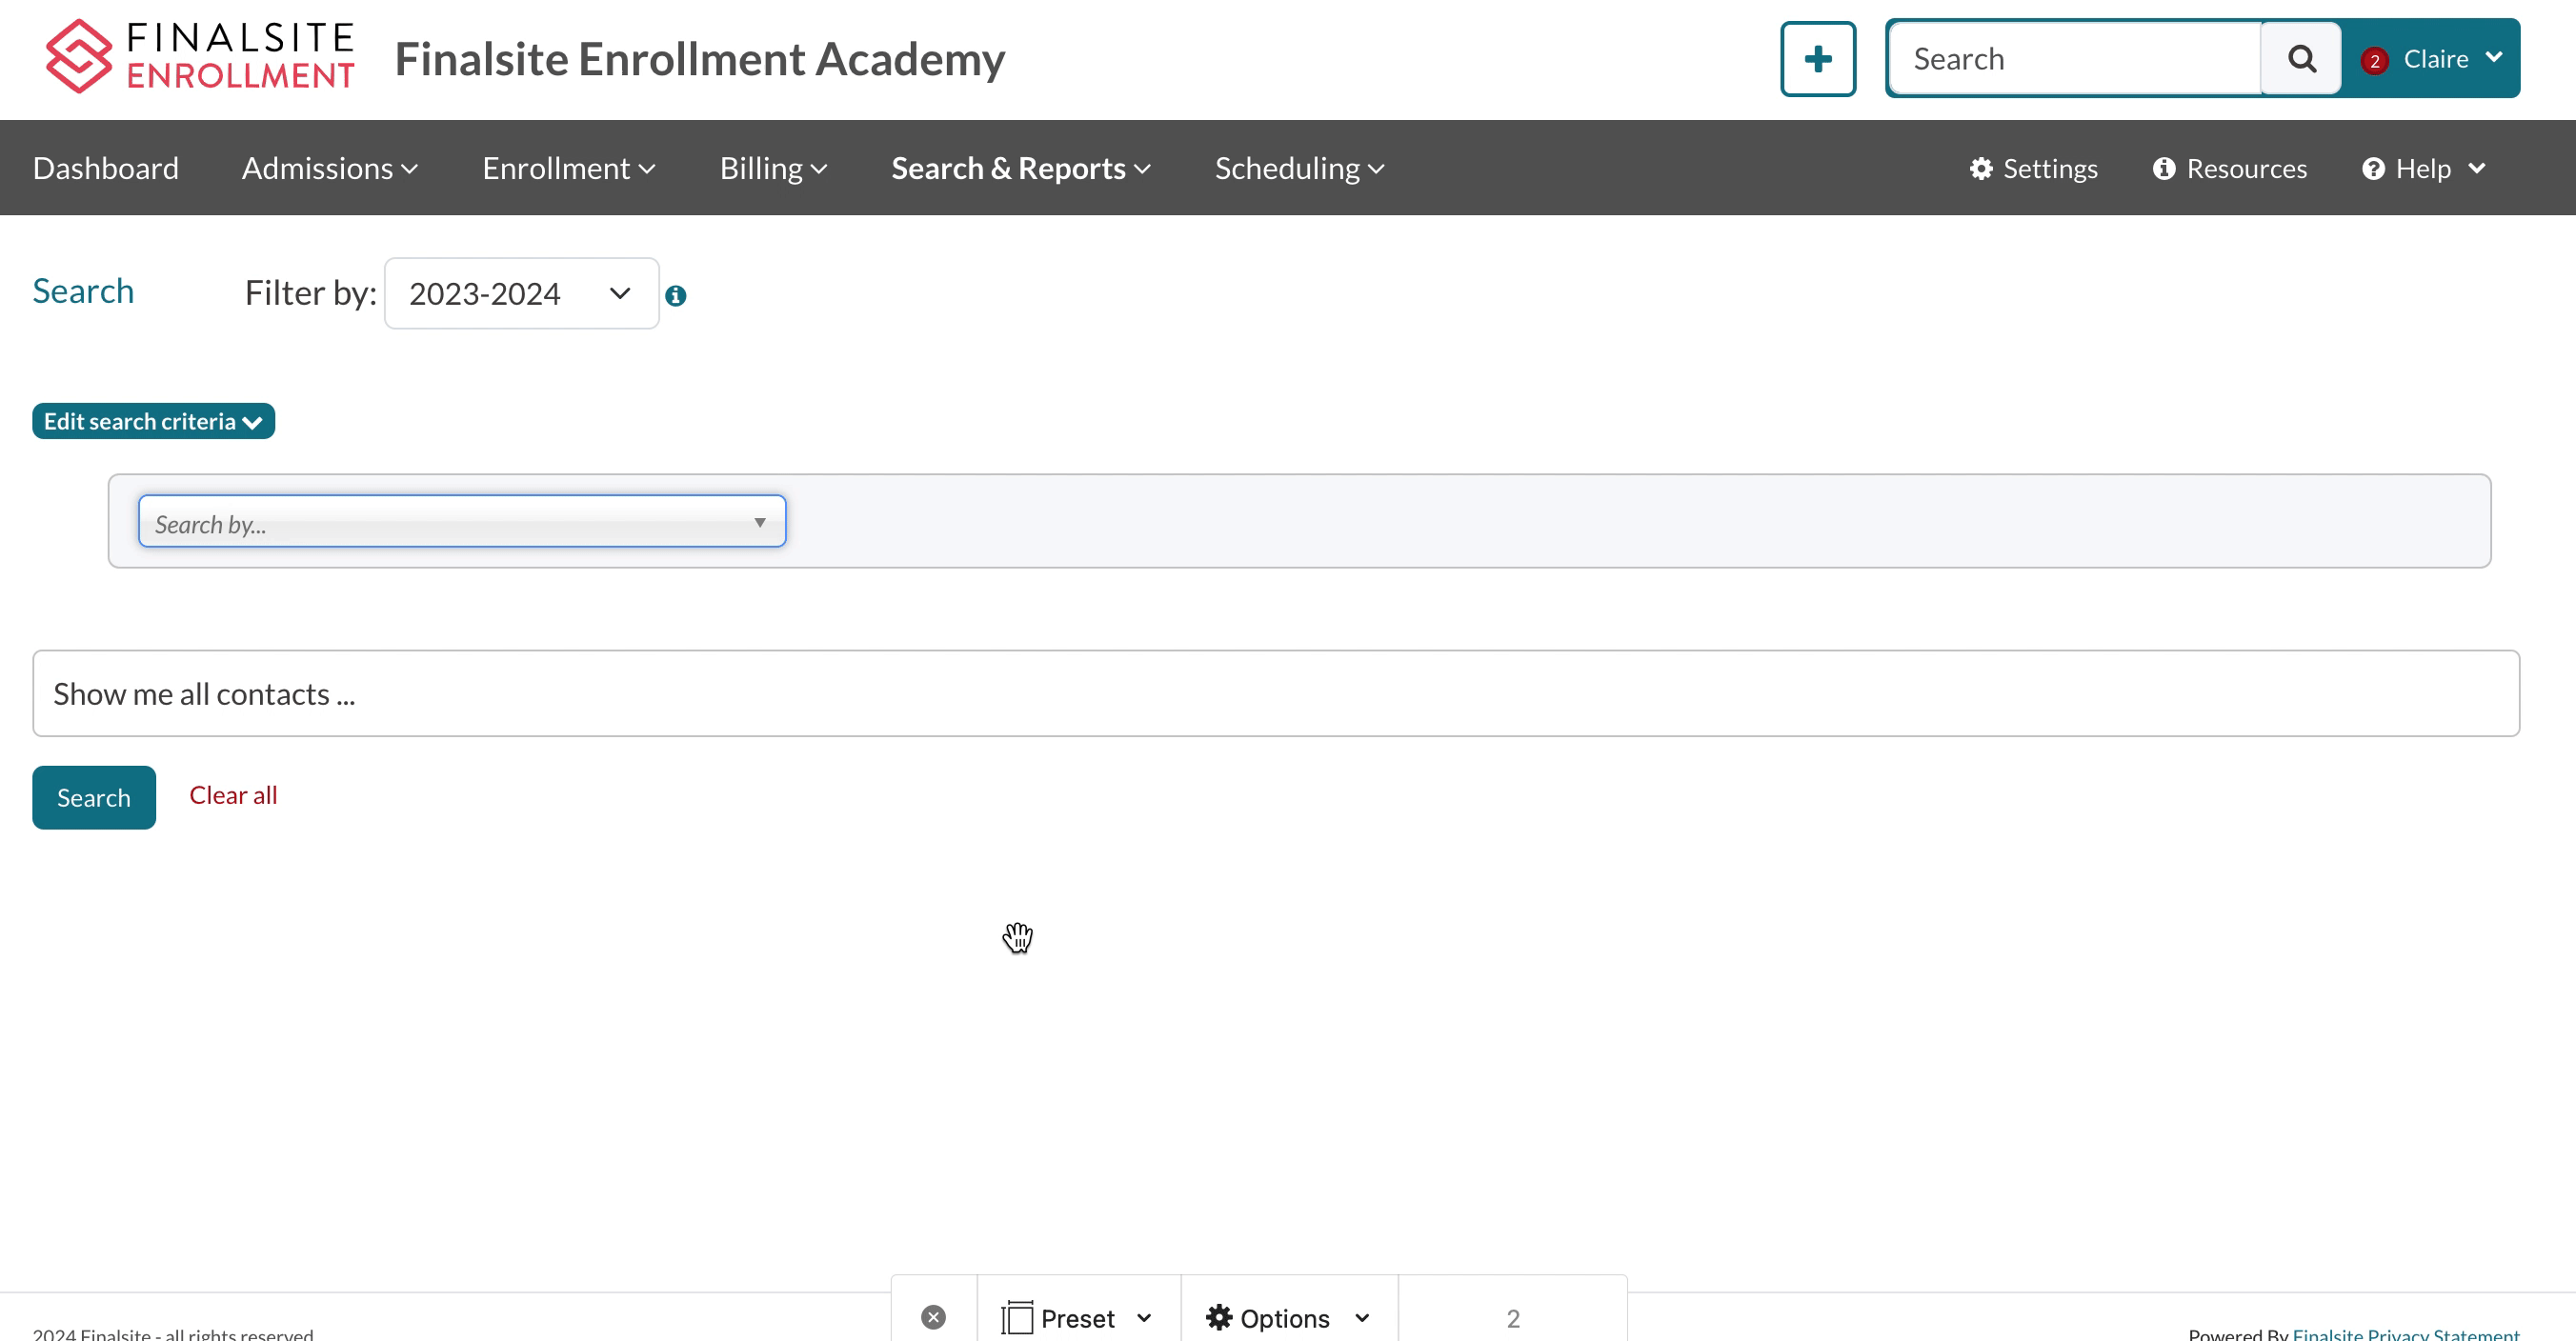Open the 'Search by...' combo box
Image resolution: width=2576 pixels, height=1341 pixels.
[x=462, y=522]
